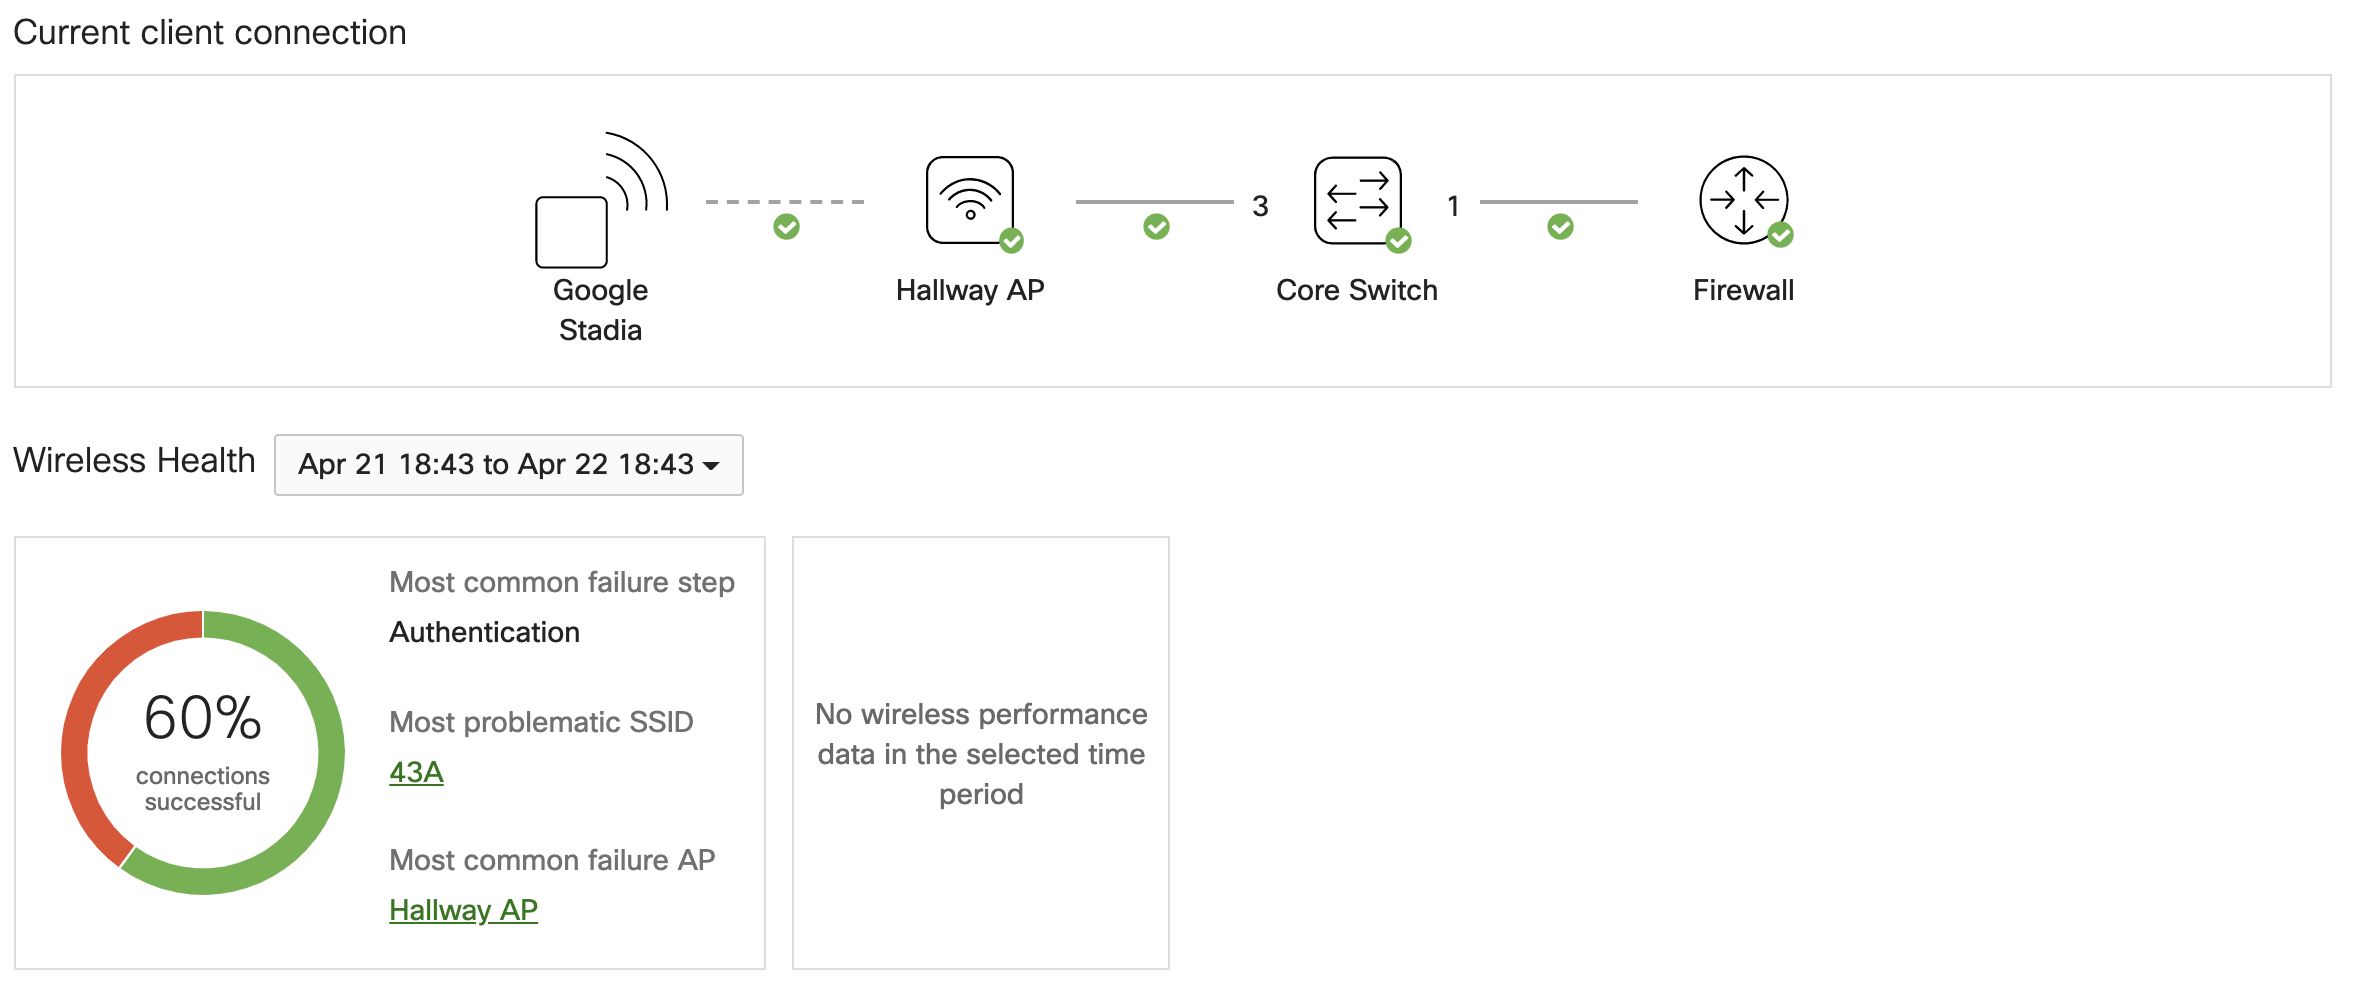Screen dimensions: 2356x988
Task: Click green check on wireless dashed link
Action: point(787,227)
